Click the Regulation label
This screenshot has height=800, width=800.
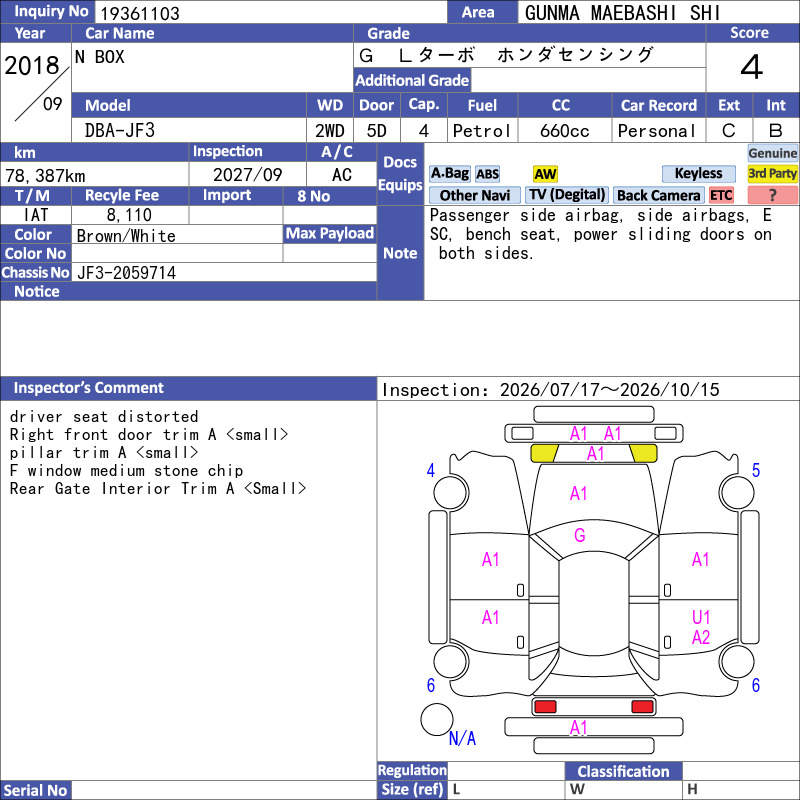coord(412,770)
